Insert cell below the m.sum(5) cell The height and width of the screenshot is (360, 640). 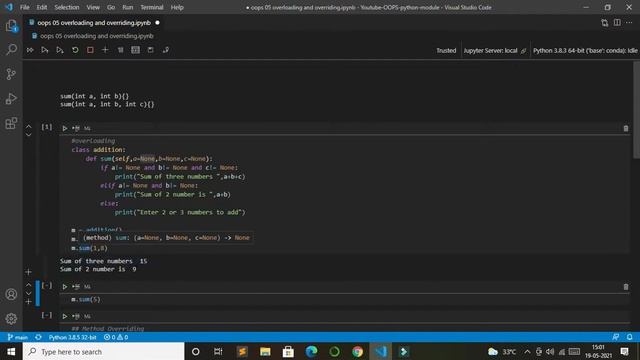pyautogui.click(x=28, y=302)
